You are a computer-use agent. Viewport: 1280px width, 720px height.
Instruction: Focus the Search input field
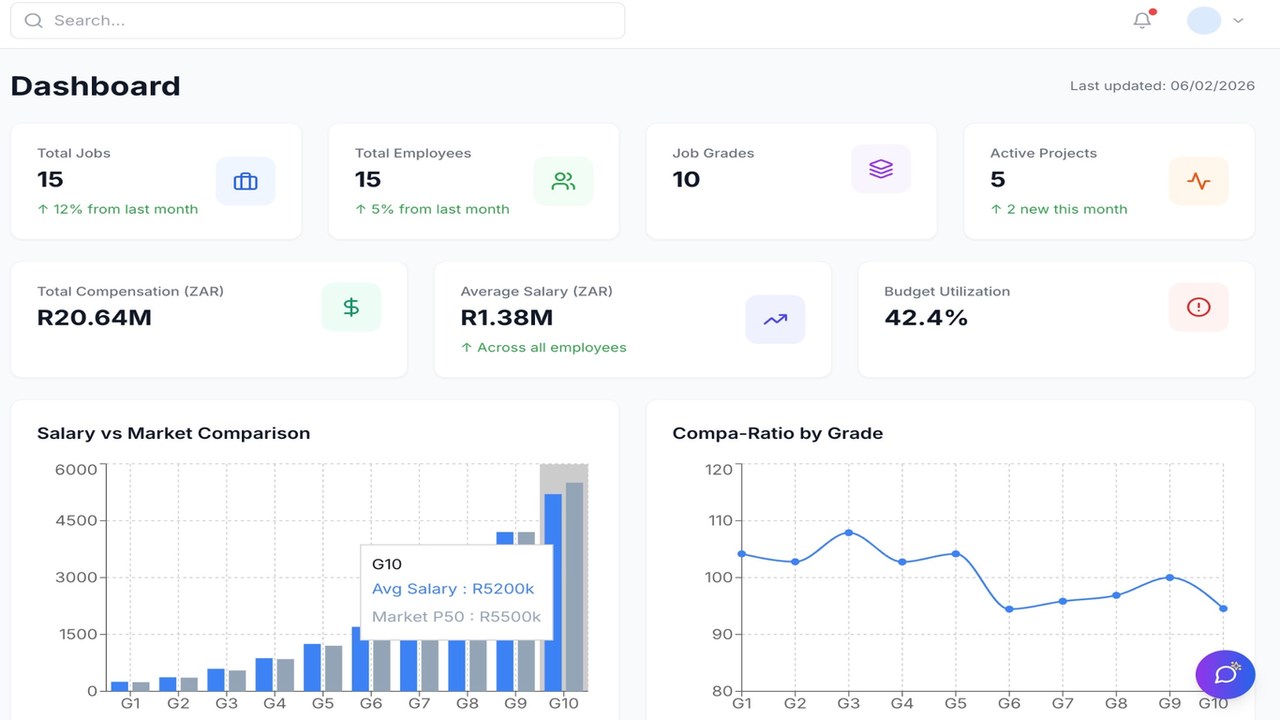point(317,20)
